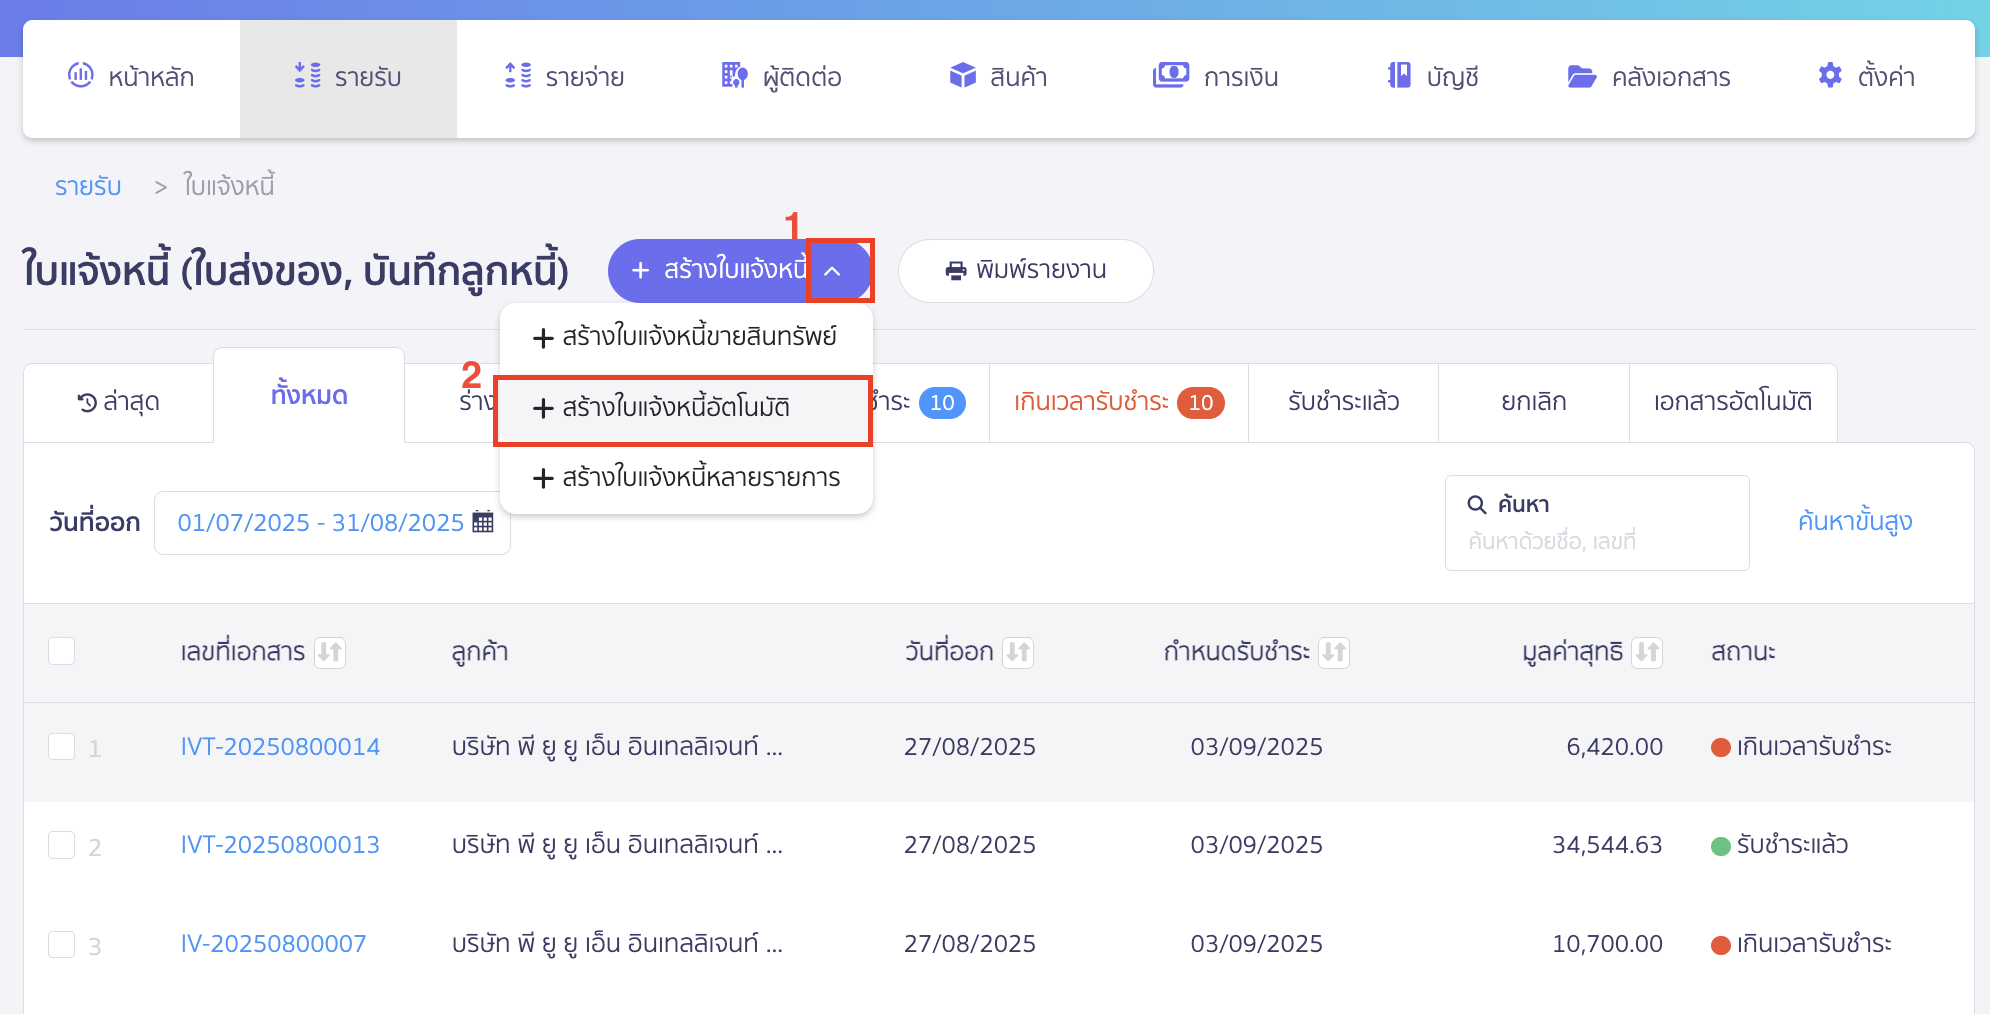Select the สินค้า (Products) cube icon
1990x1014 pixels.
(961, 75)
